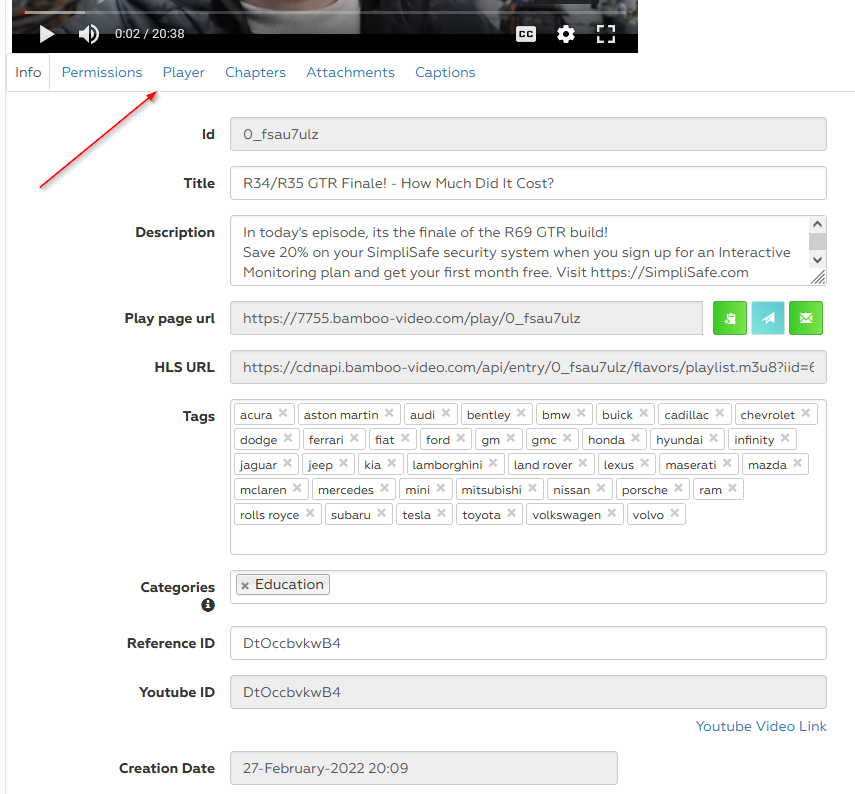The width and height of the screenshot is (855, 794).
Task: Remove the cadillac tag
Action: [720, 413]
